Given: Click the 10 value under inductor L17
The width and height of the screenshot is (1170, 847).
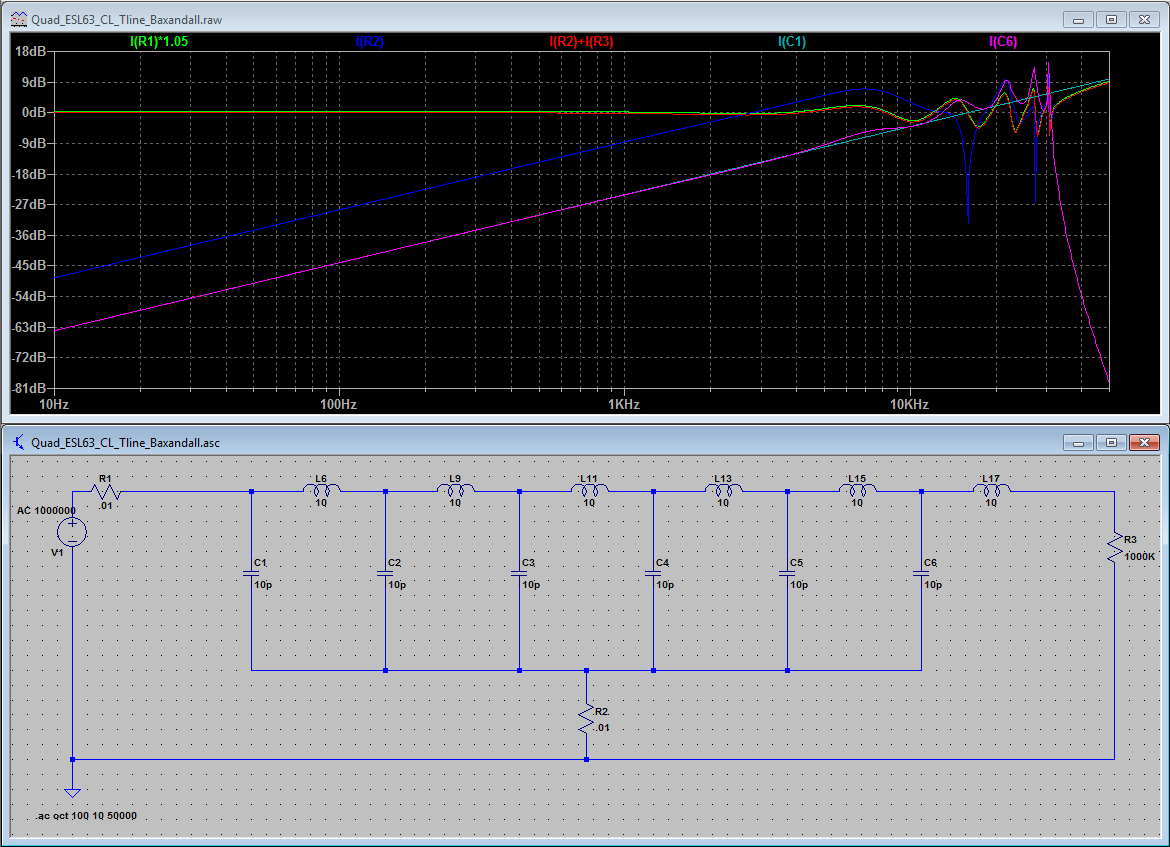Looking at the screenshot, I should coord(991,503).
